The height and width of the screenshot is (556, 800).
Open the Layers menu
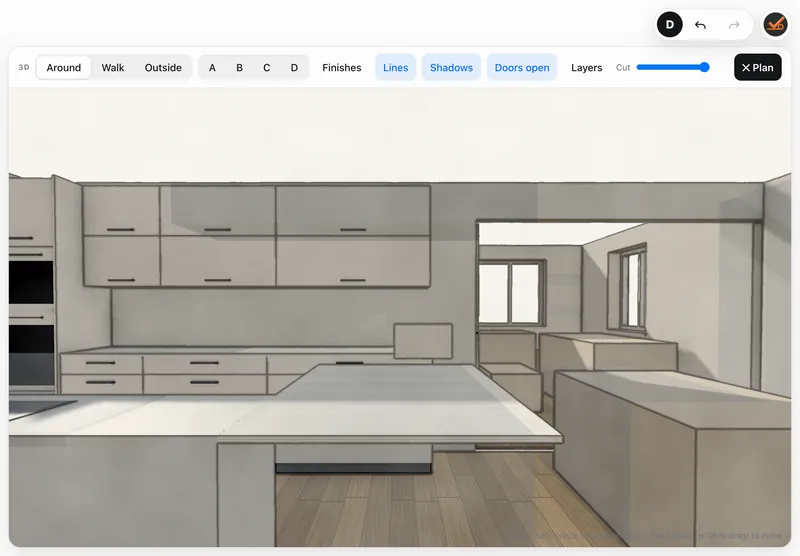tap(587, 67)
